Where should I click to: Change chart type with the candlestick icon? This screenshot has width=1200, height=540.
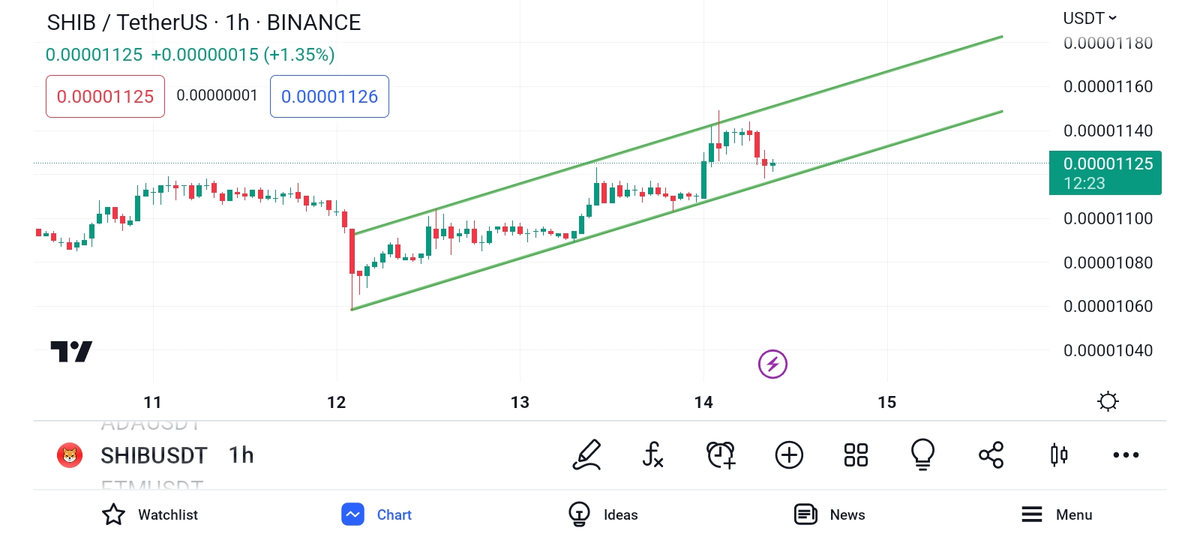pos(1058,455)
